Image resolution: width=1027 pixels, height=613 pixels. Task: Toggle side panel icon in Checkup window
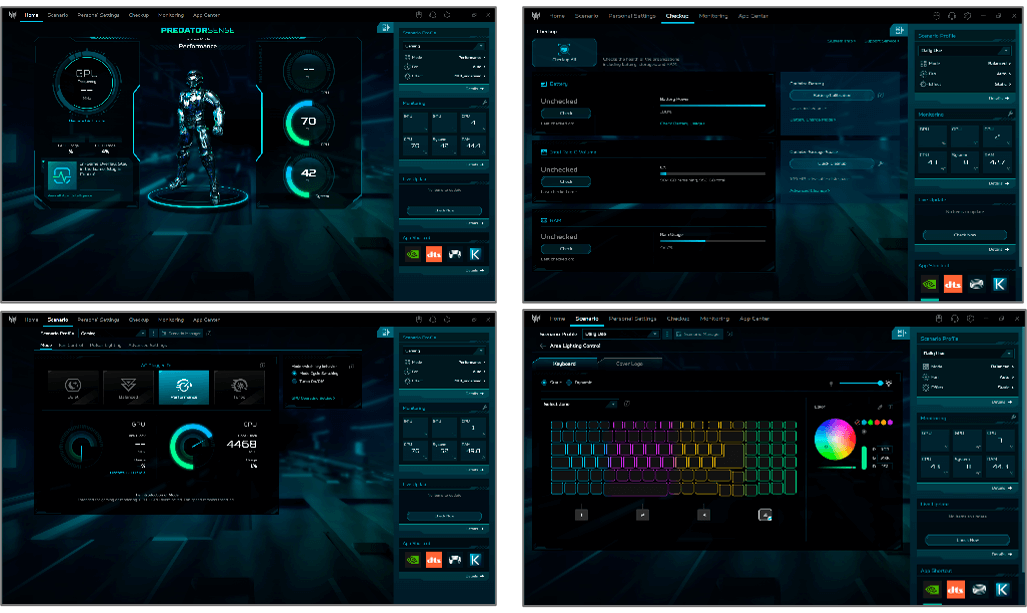pyautogui.click(x=899, y=31)
